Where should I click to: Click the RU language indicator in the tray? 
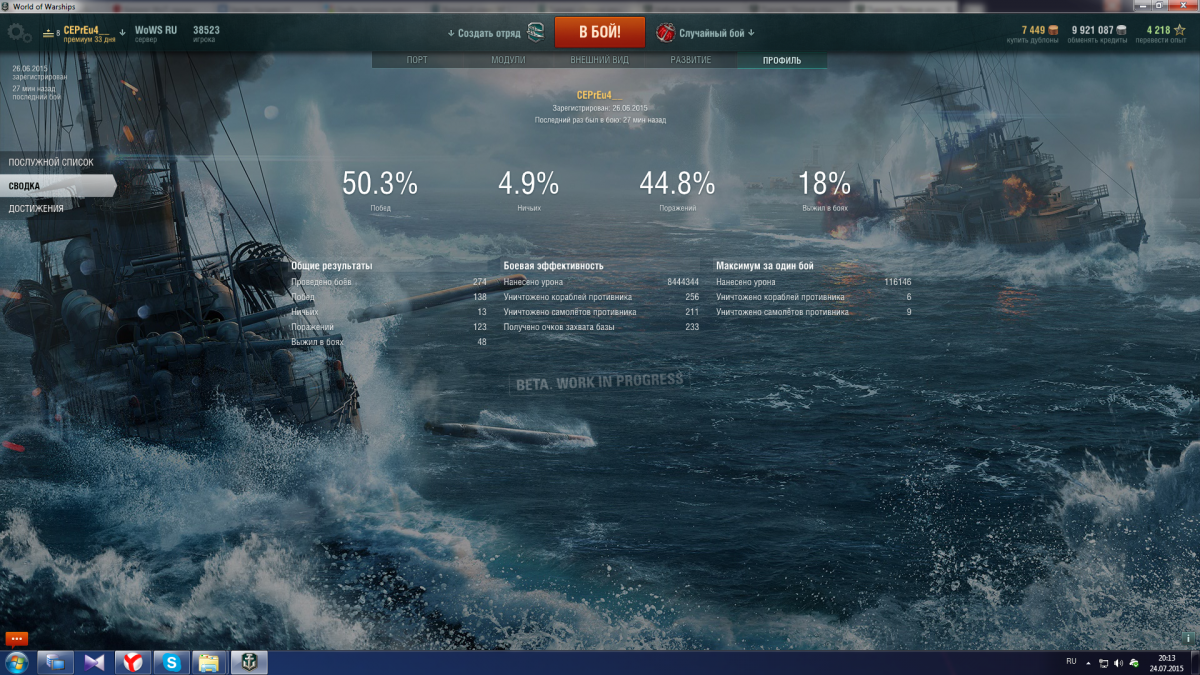[1071, 661]
